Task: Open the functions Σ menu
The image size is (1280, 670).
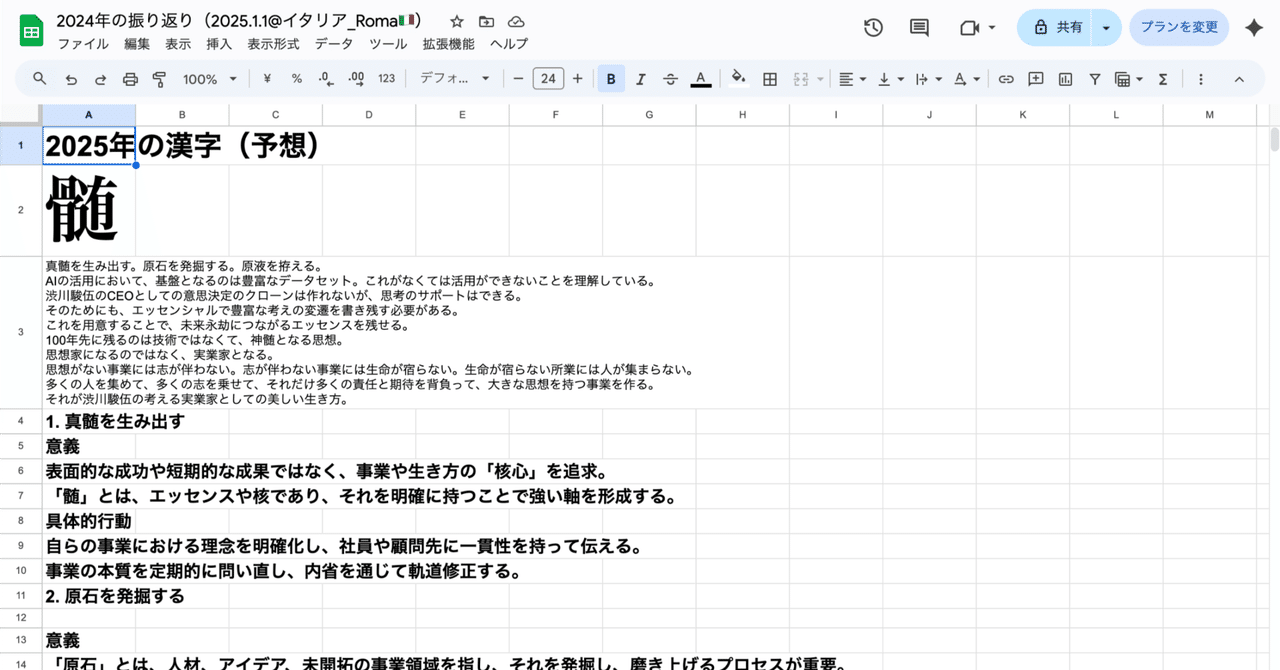Action: click(x=1163, y=78)
